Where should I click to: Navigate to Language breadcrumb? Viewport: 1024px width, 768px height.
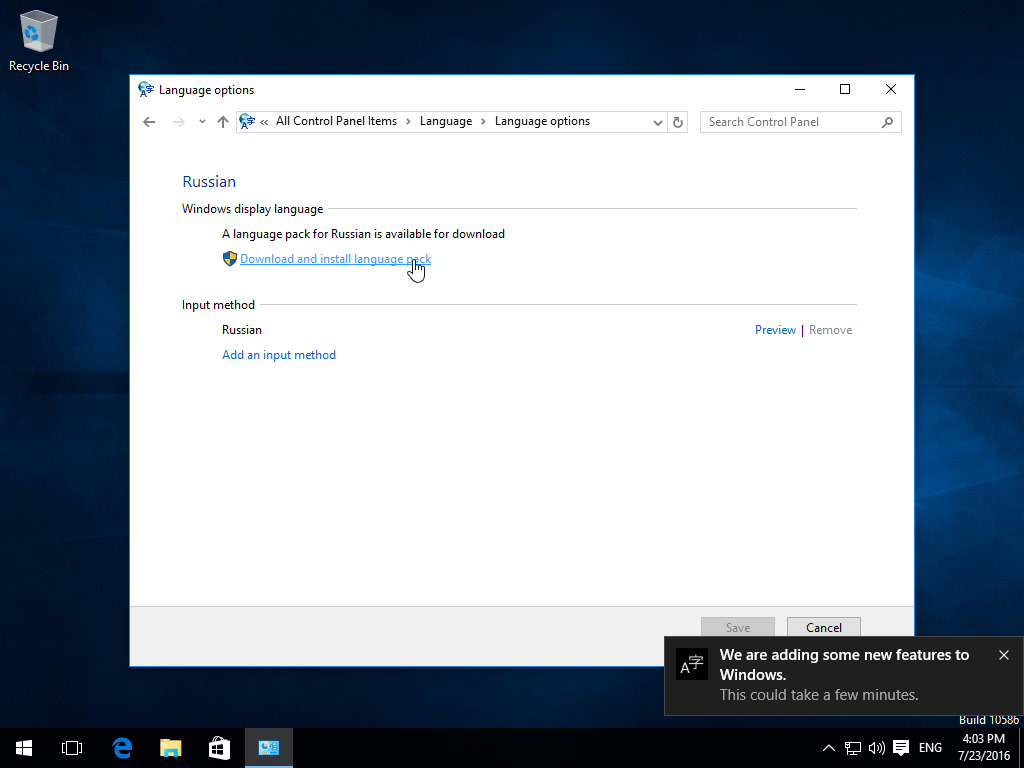(x=446, y=121)
